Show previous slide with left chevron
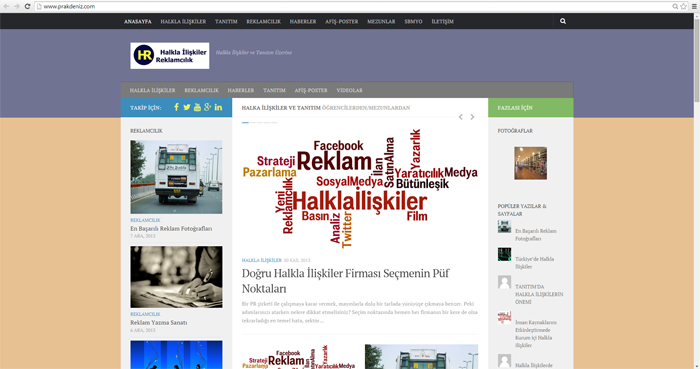The image size is (700, 369). click(461, 117)
